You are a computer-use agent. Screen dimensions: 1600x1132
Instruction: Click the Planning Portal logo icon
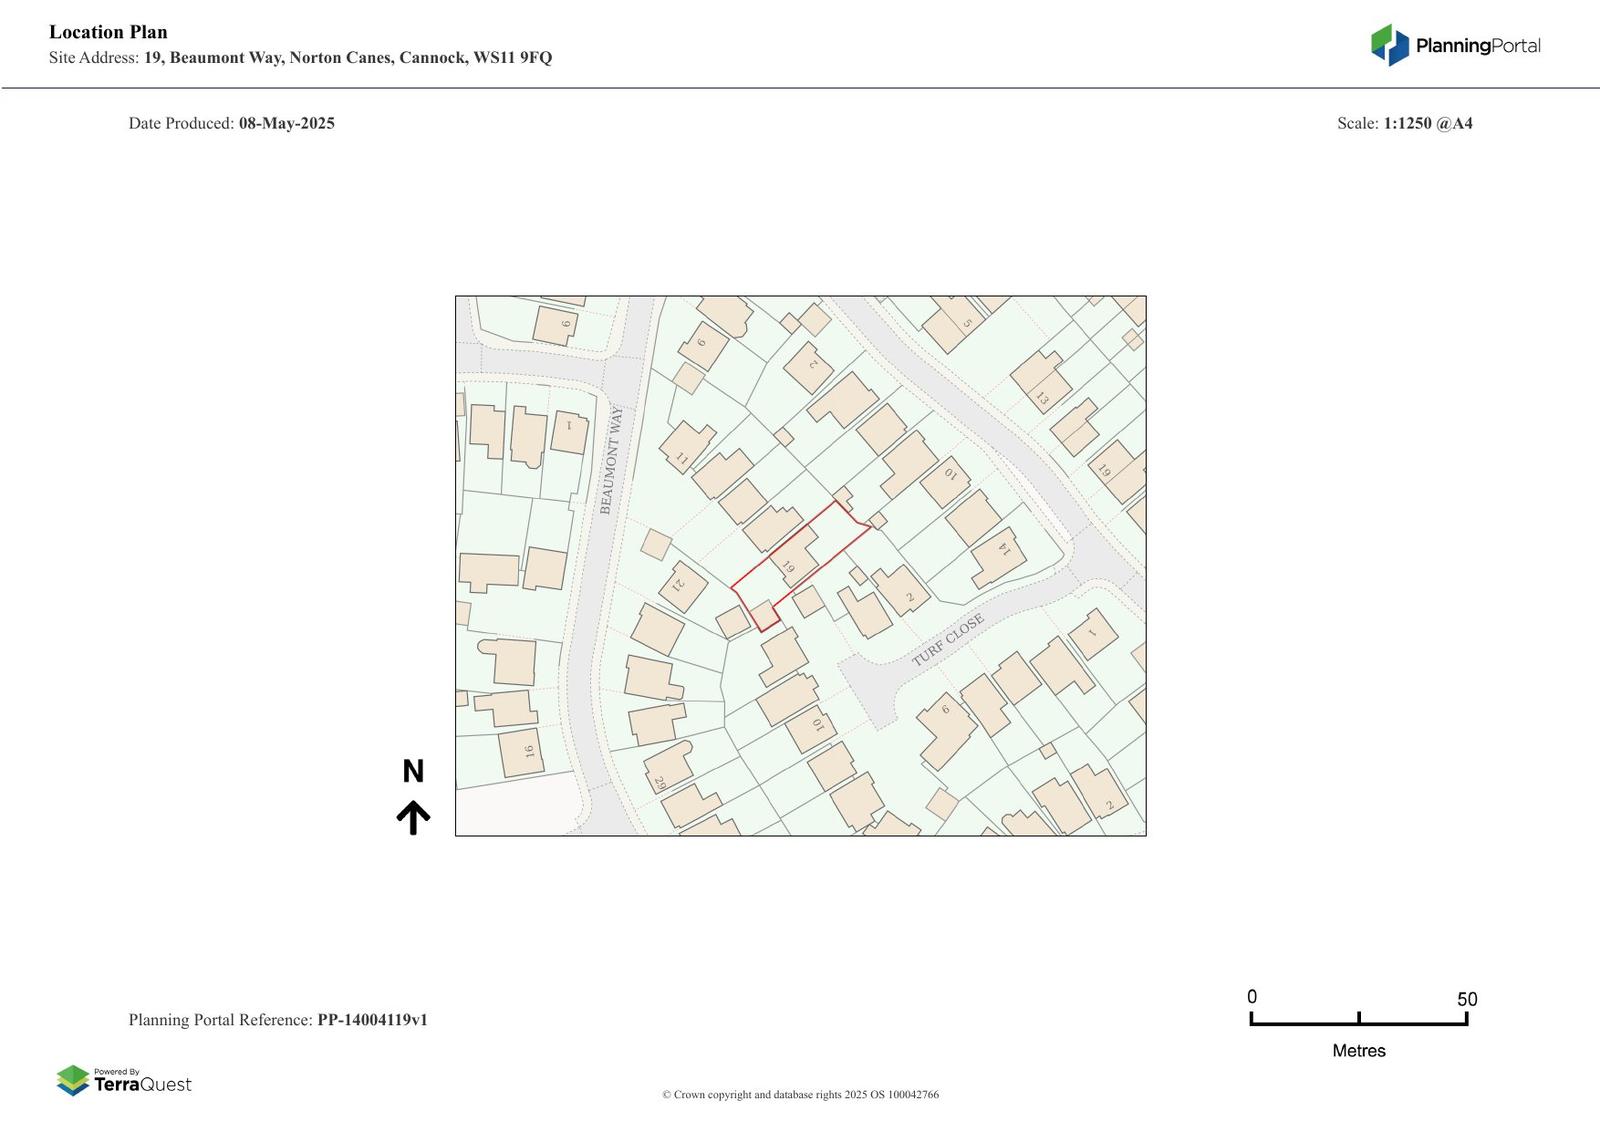[x=1389, y=45]
